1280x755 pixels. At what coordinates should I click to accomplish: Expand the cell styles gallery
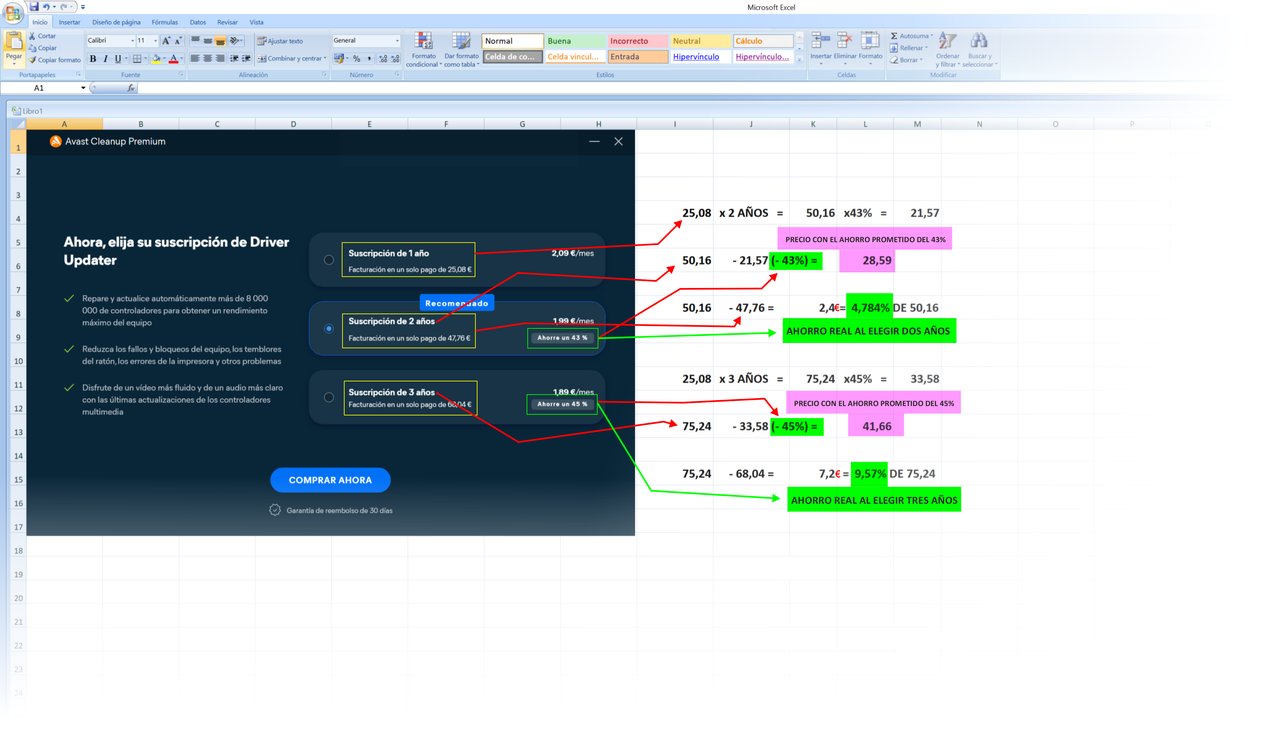pos(798,60)
